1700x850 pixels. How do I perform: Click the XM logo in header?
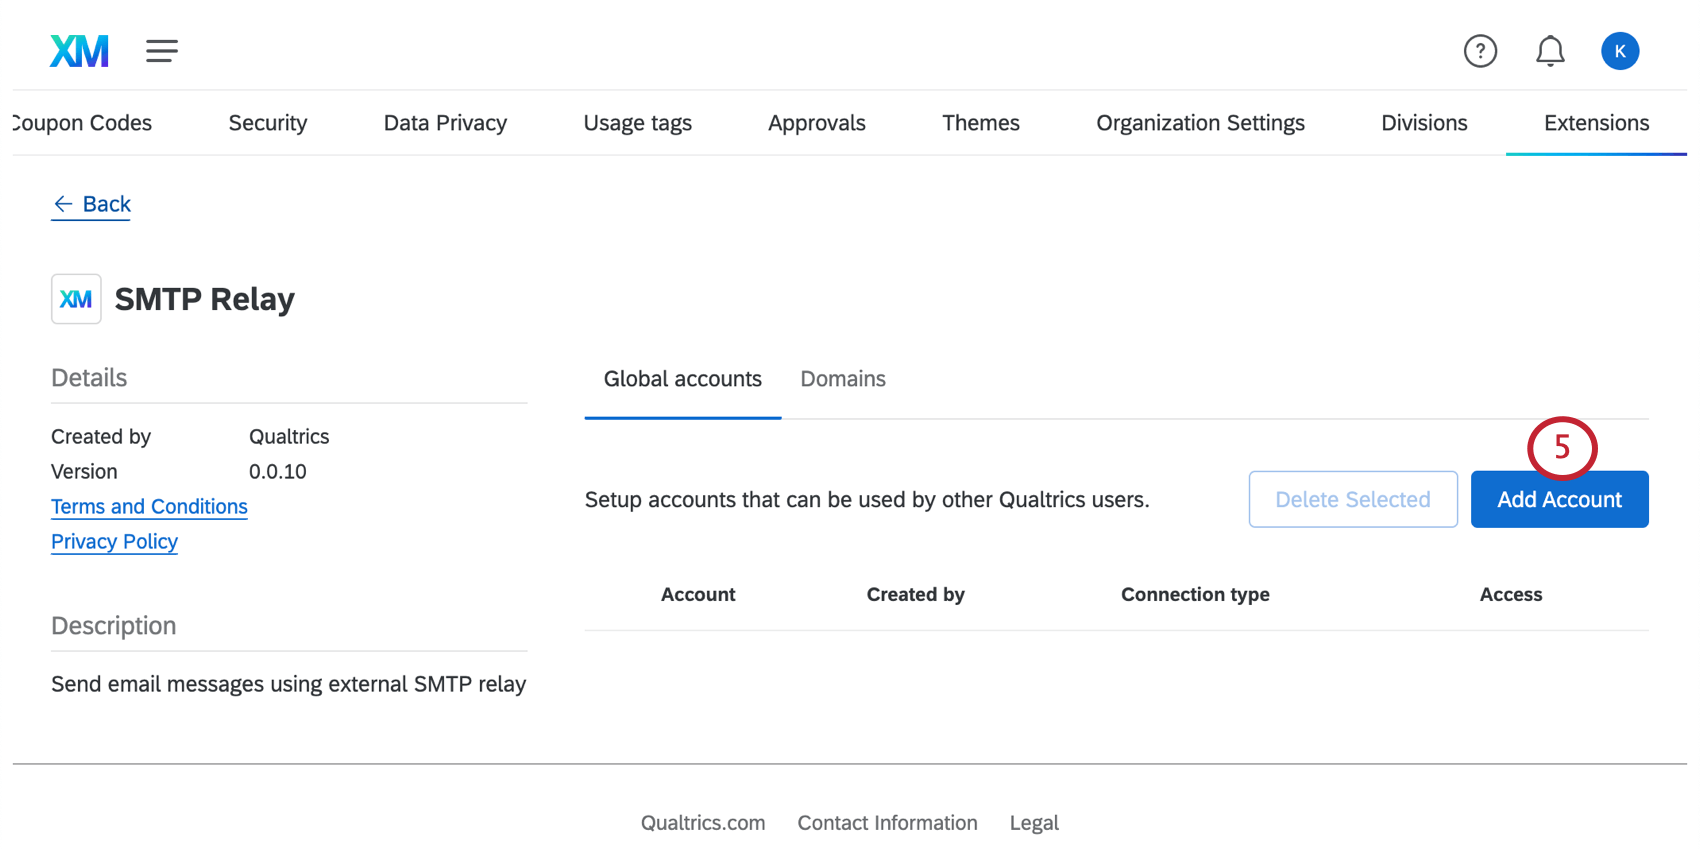[79, 51]
